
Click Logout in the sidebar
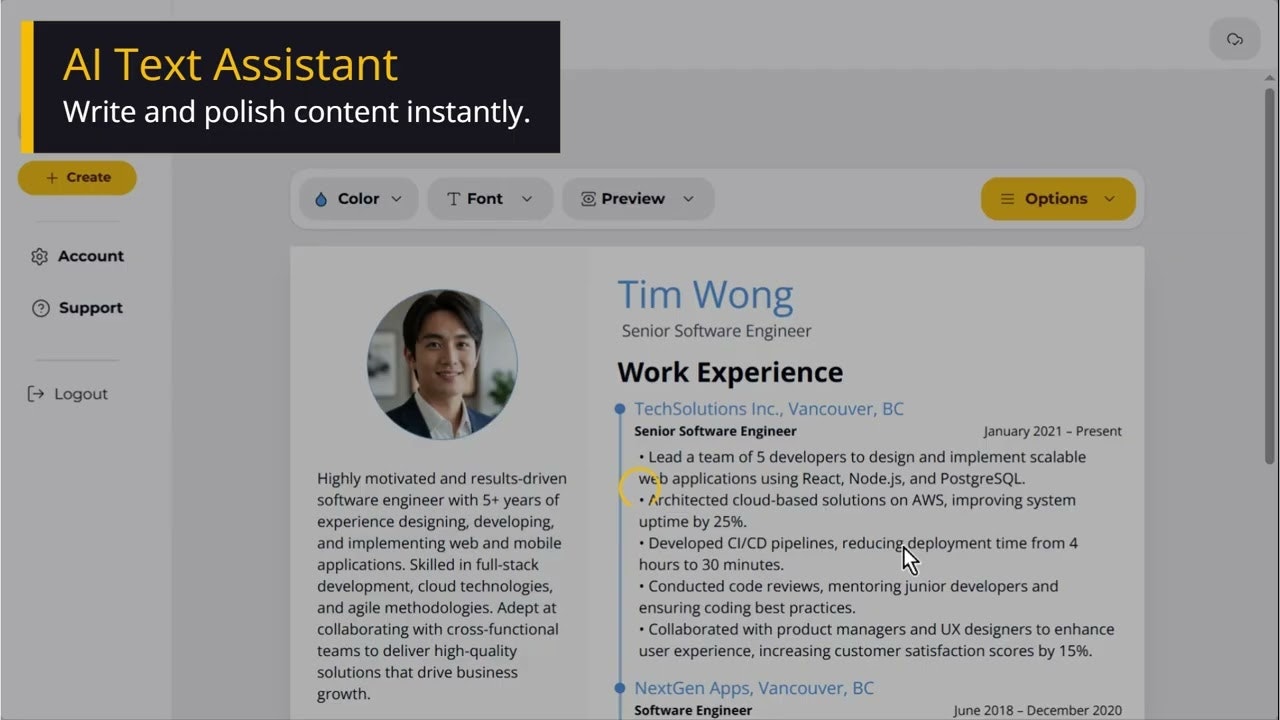(67, 394)
